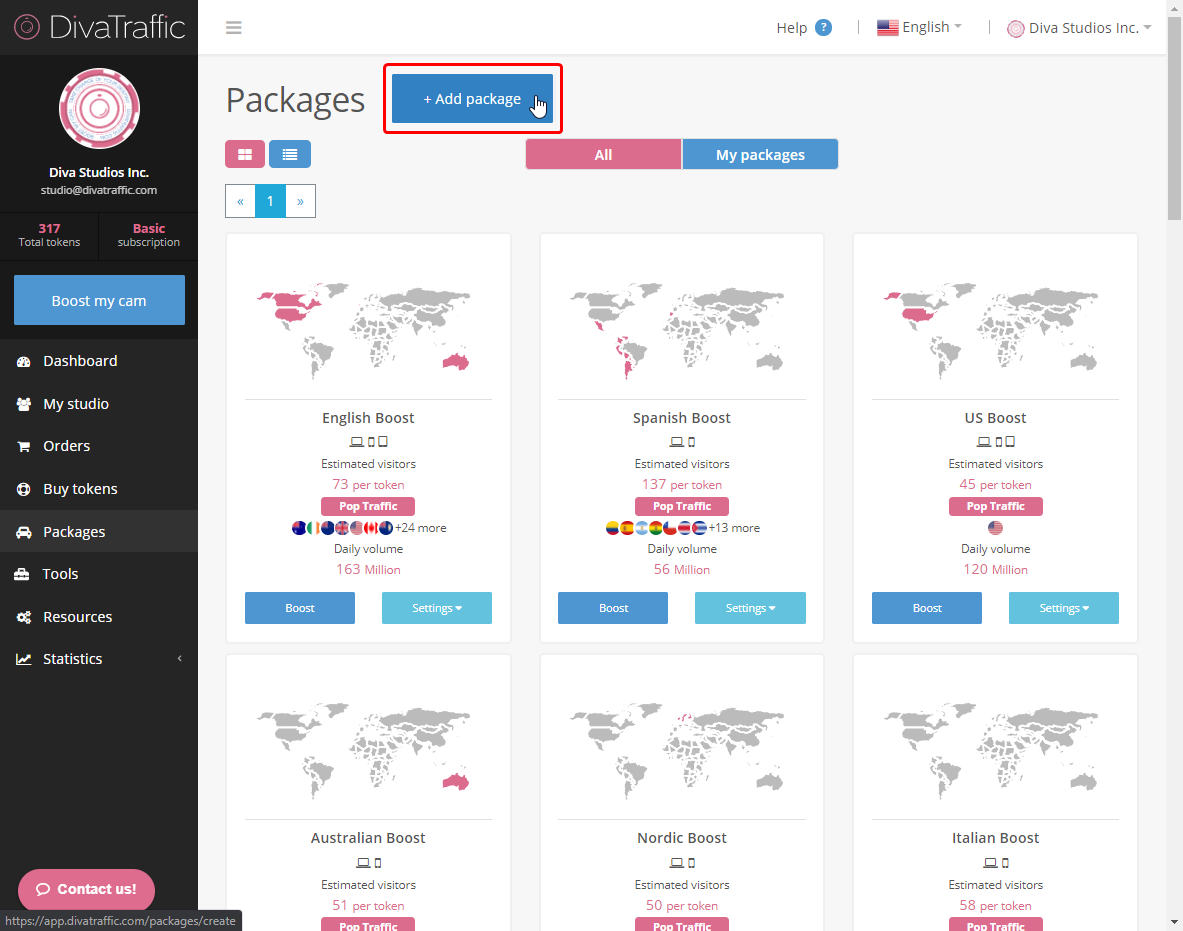The image size is (1183, 931).
Task: Click the Packages car icon
Action: pyautogui.click(x=23, y=532)
